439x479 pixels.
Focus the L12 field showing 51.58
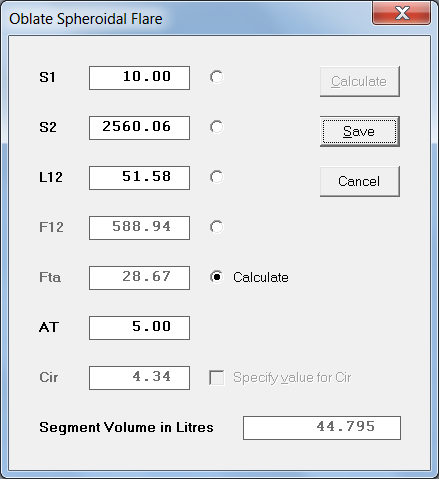point(139,178)
